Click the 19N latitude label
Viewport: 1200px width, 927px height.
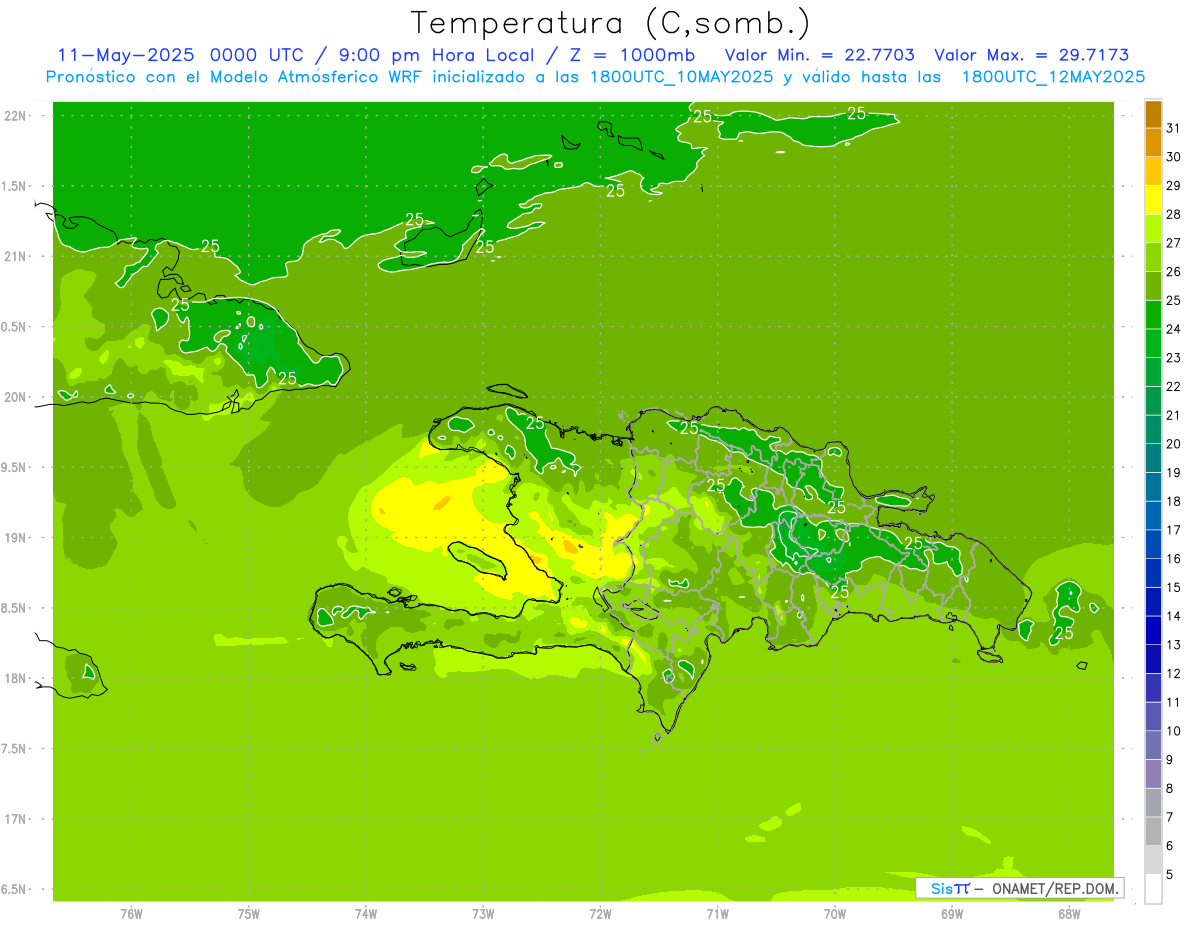16,538
